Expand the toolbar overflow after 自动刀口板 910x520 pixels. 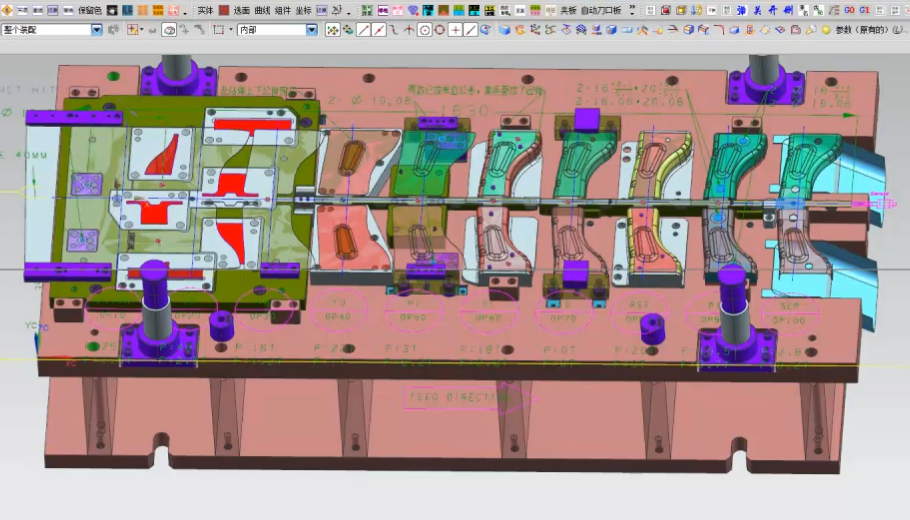[x=632, y=10]
